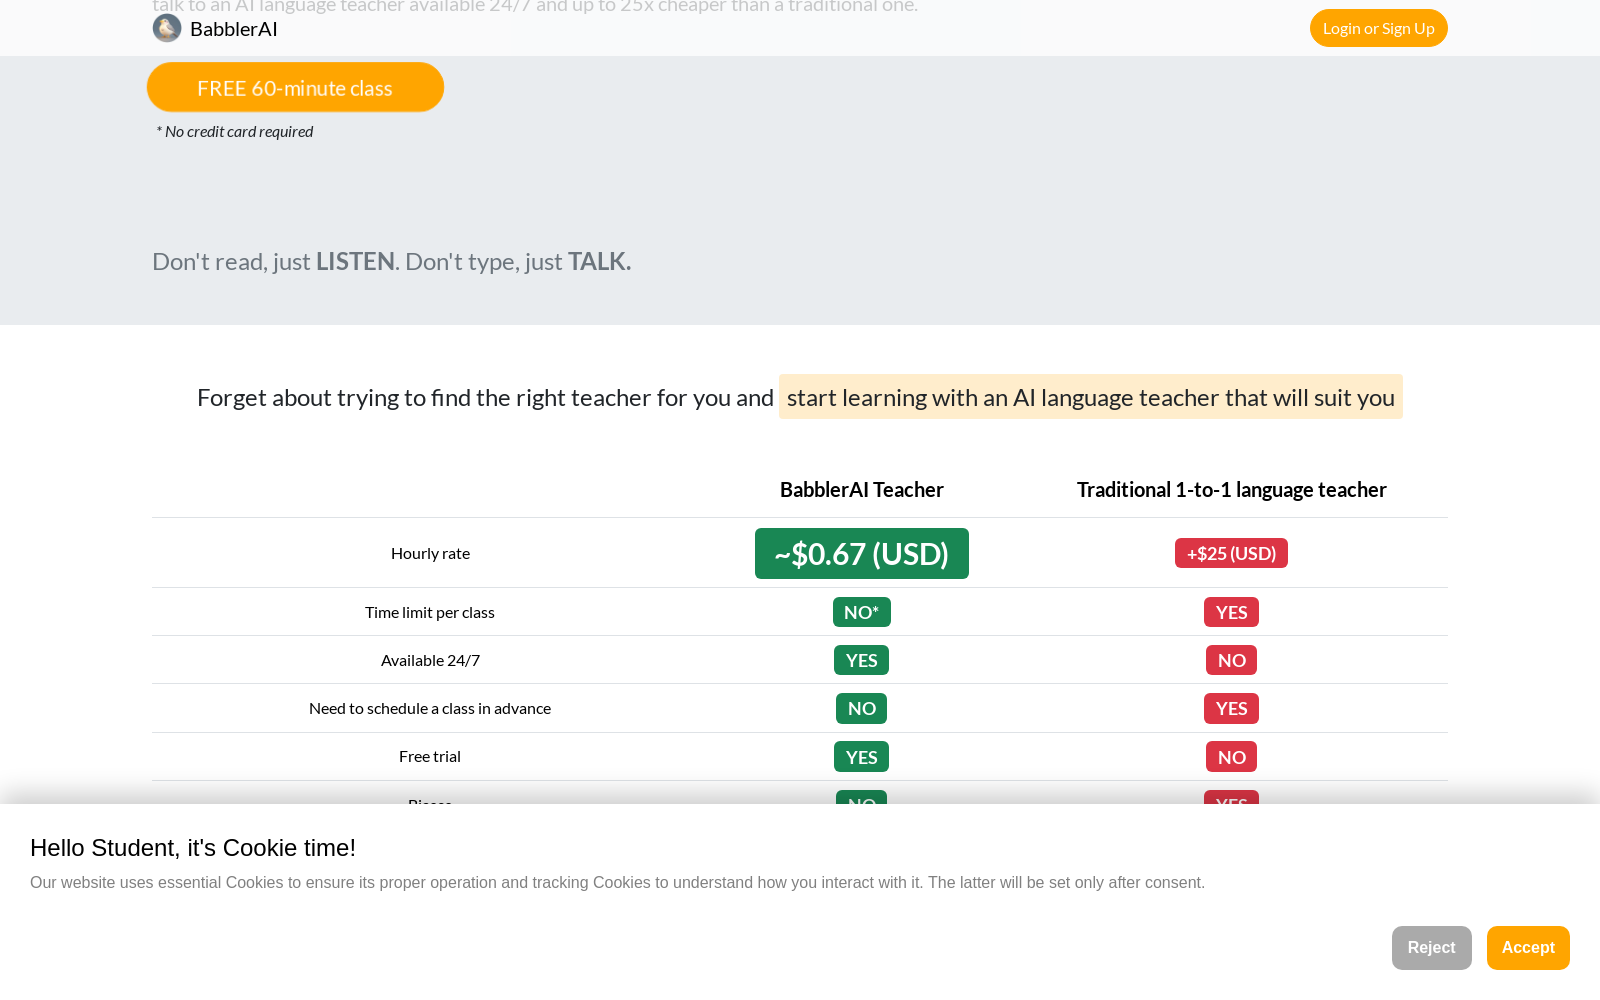Click the +$25 (USD) price badge
Image resolution: width=1600 pixels, height=1000 pixels.
click(1231, 553)
